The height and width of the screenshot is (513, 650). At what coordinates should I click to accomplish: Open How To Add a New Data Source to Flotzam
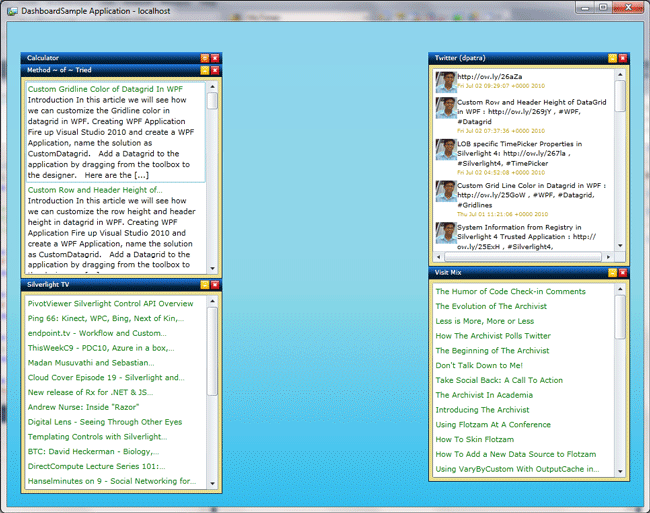point(516,455)
